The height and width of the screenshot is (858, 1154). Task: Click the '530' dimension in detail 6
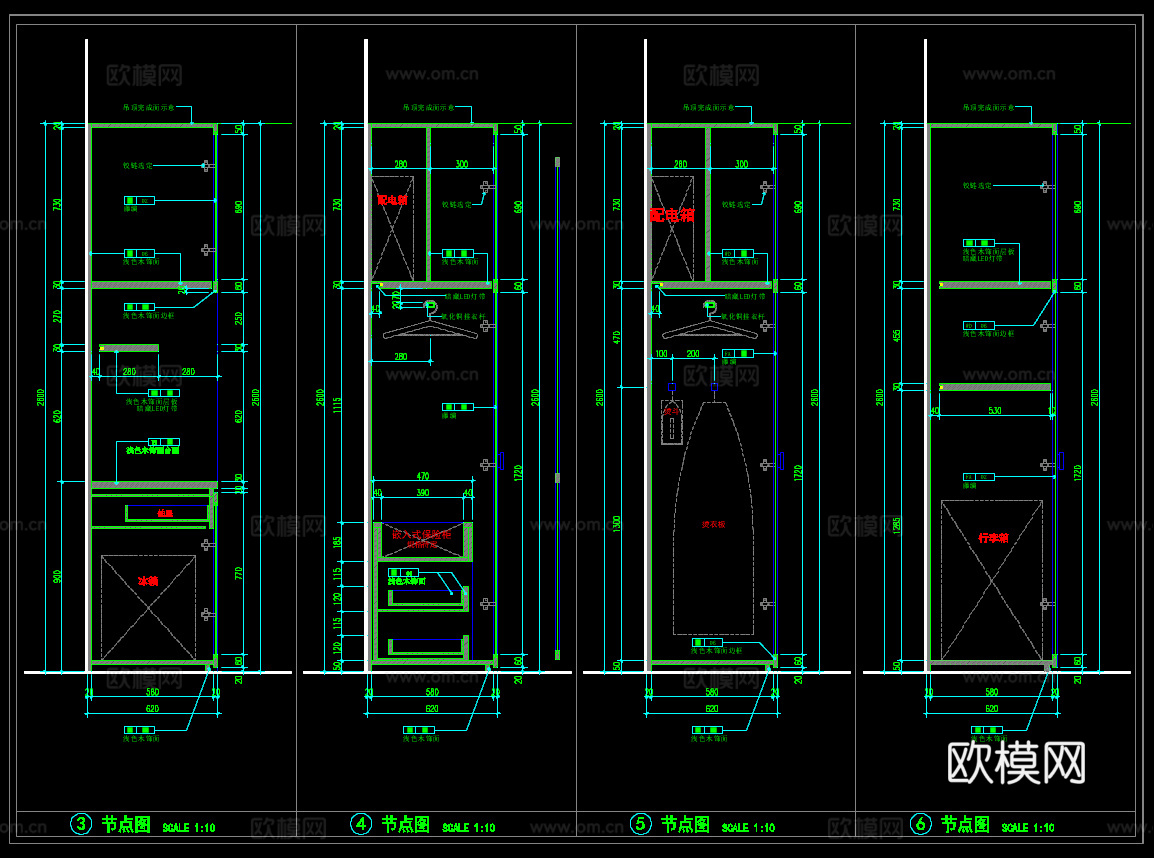click(x=995, y=411)
